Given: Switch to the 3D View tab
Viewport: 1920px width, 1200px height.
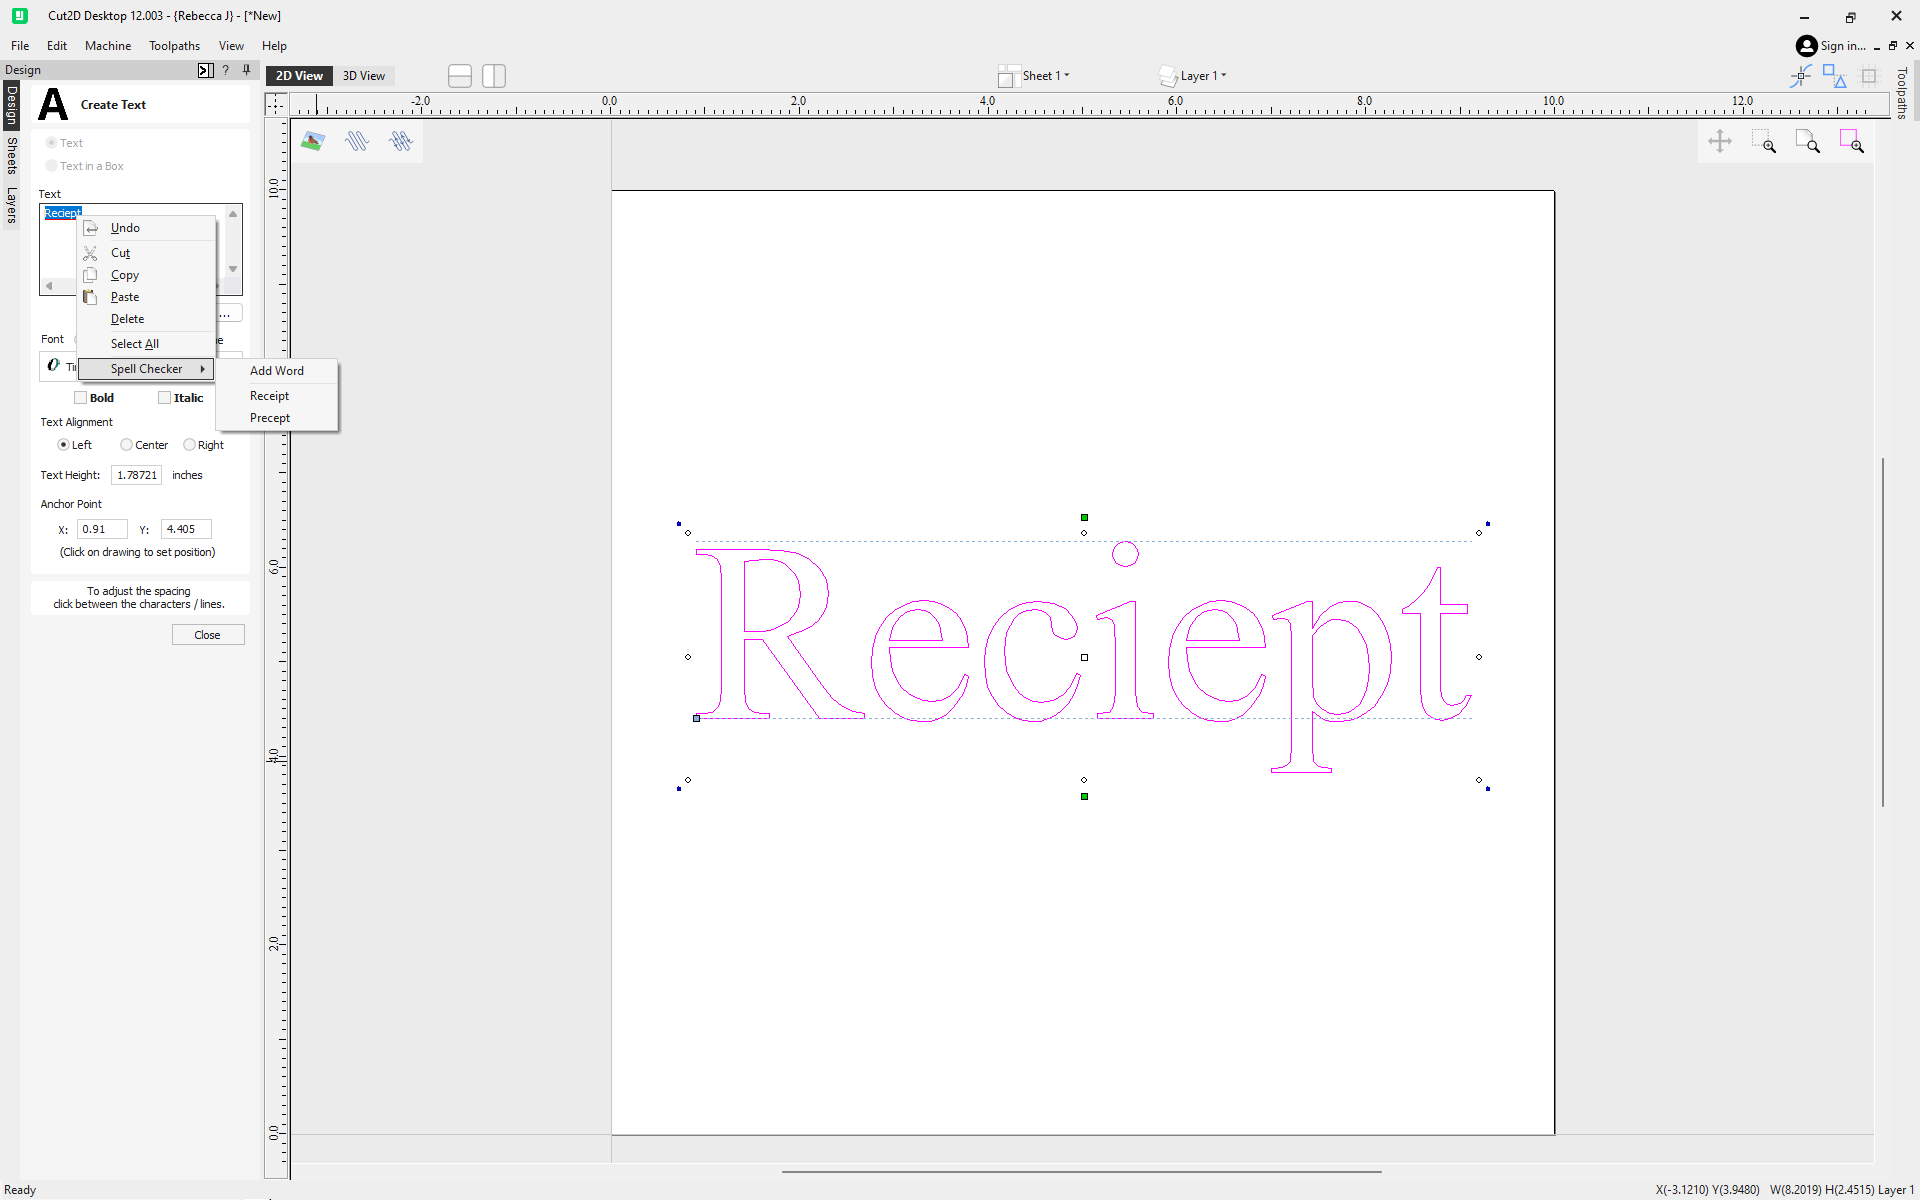Looking at the screenshot, I should pyautogui.click(x=364, y=76).
